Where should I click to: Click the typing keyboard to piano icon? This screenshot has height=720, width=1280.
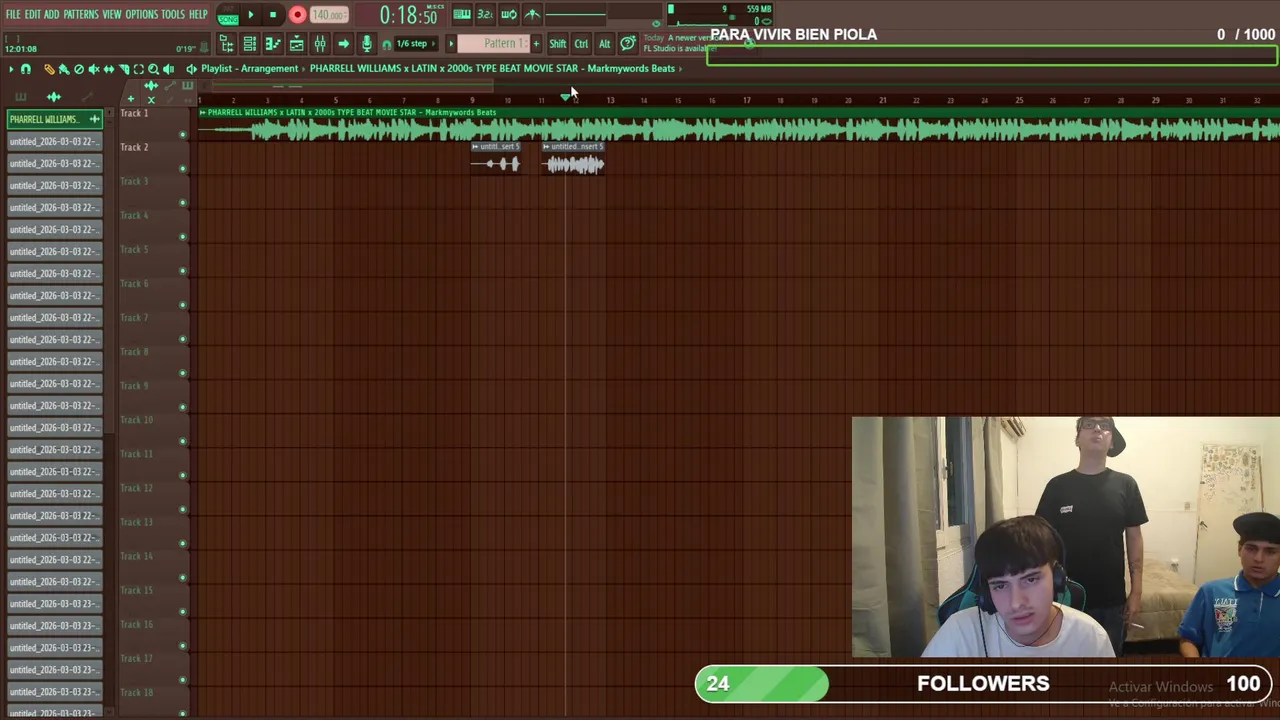click(x=461, y=14)
